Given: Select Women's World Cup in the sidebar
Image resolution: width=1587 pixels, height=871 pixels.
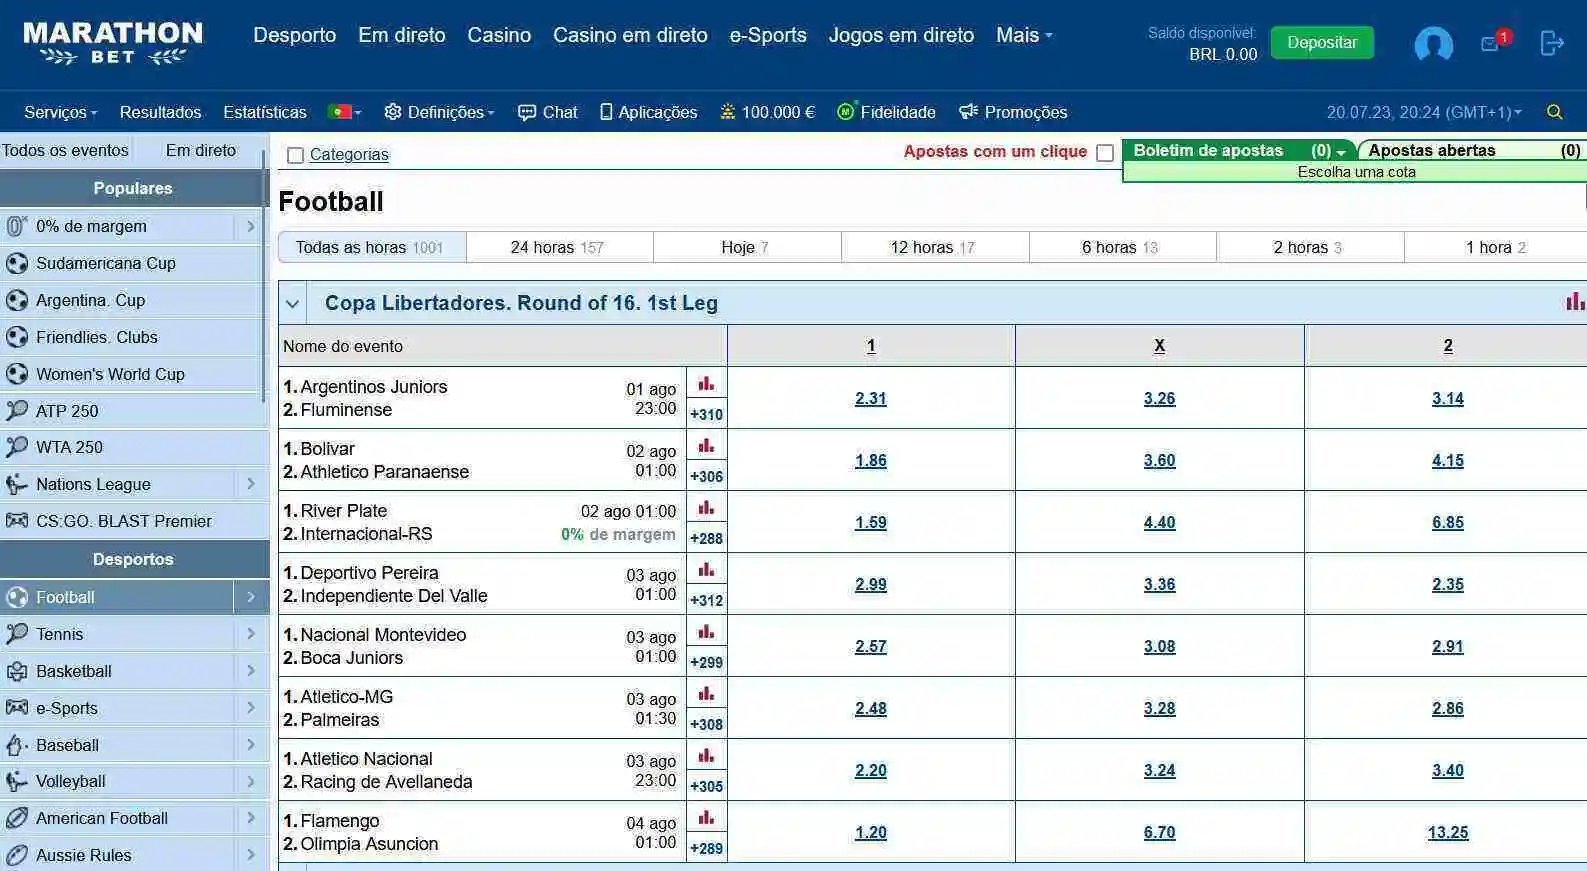Looking at the screenshot, I should click(110, 374).
